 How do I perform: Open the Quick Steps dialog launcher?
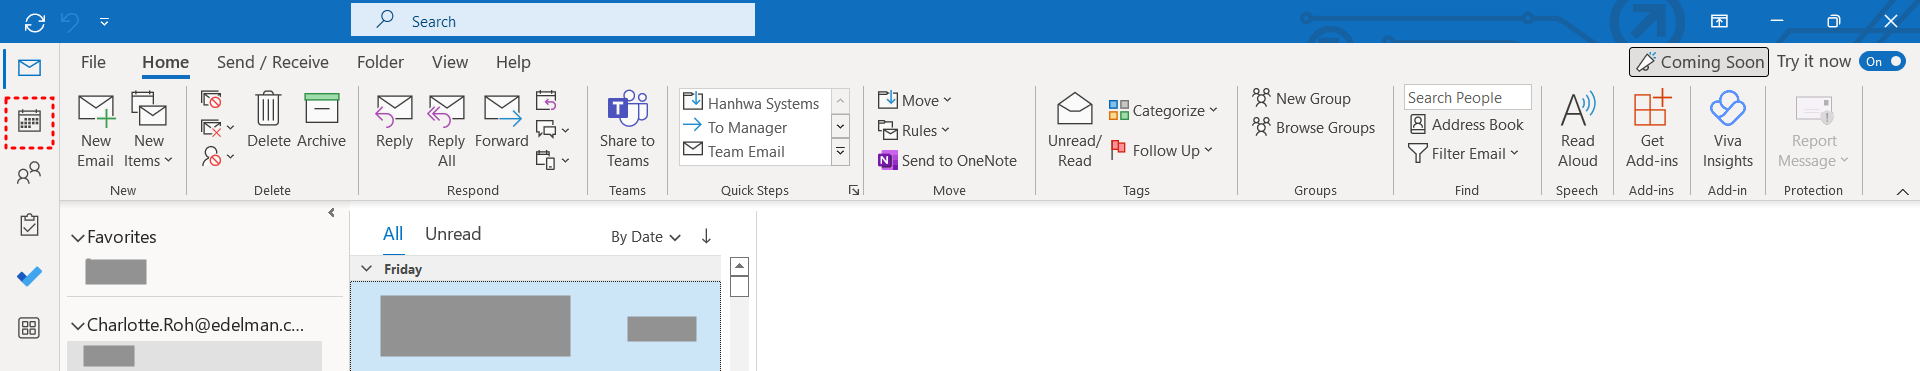tap(854, 190)
